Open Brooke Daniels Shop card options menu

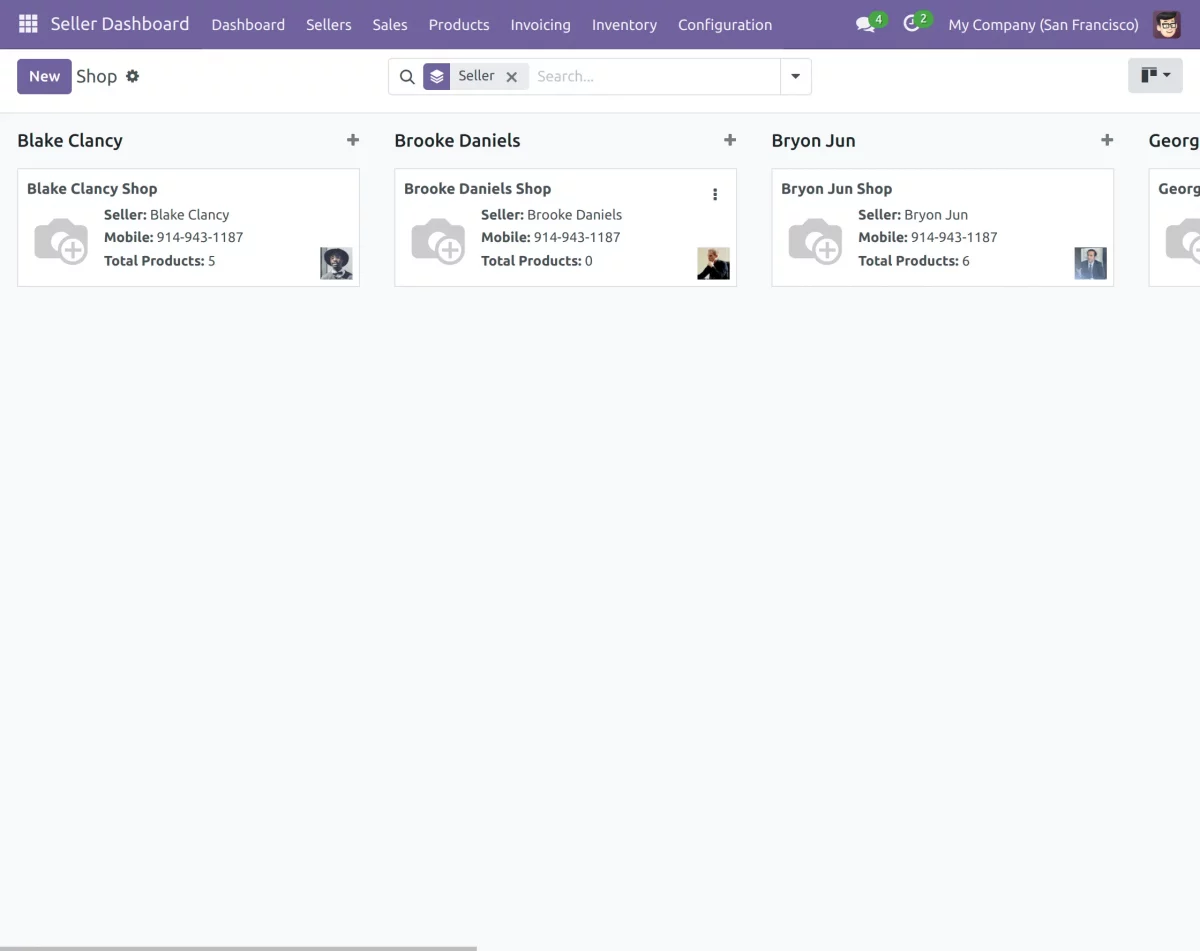(x=715, y=194)
